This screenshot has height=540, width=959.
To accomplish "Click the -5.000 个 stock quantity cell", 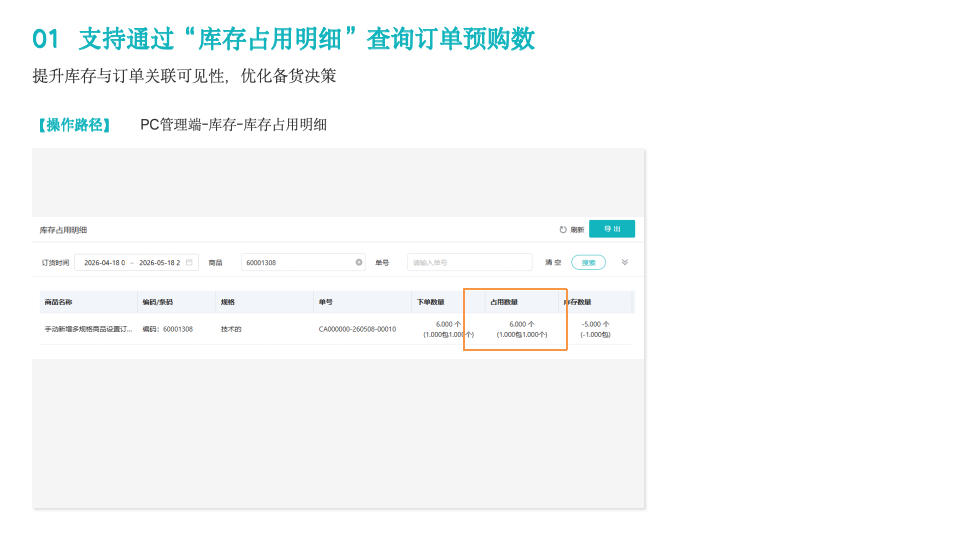I will click(x=595, y=324).
